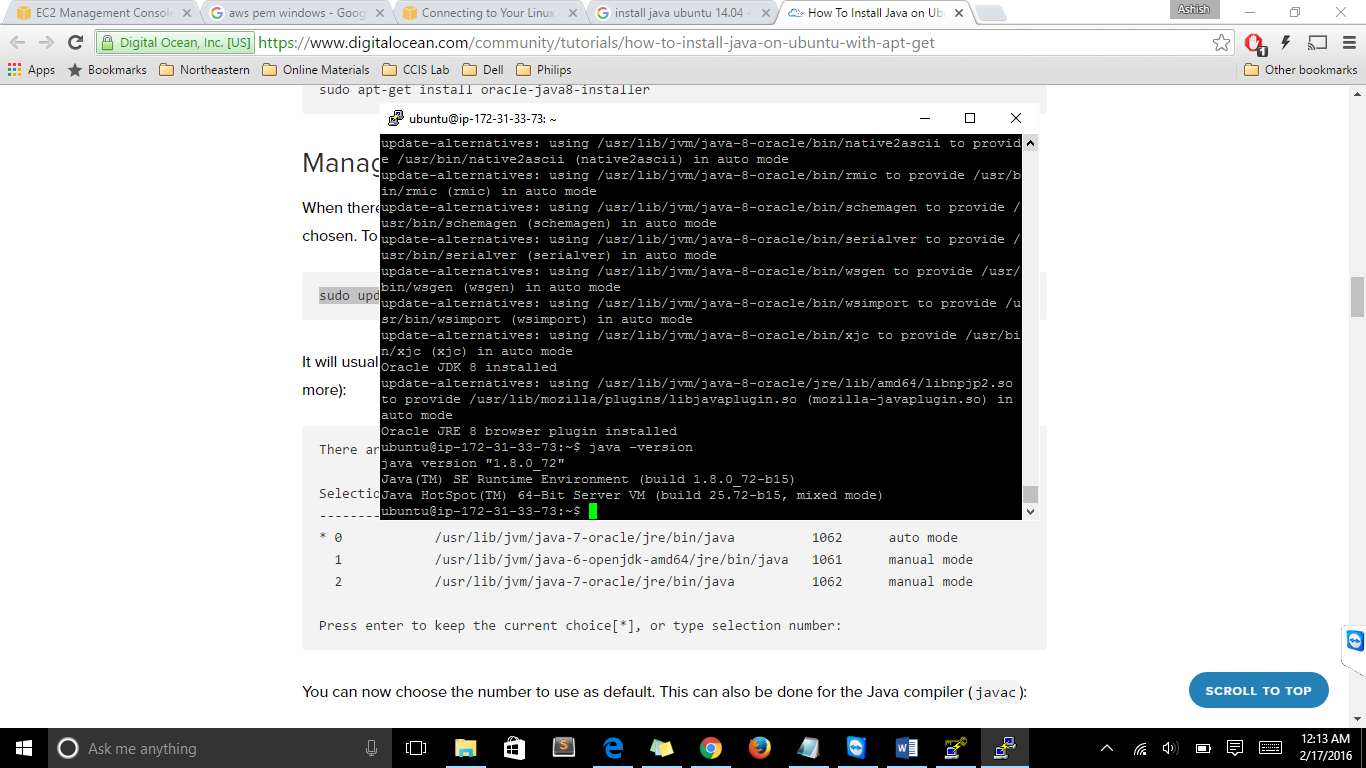Click the PuTTY terminal scrollbar down arrow

[1030, 512]
